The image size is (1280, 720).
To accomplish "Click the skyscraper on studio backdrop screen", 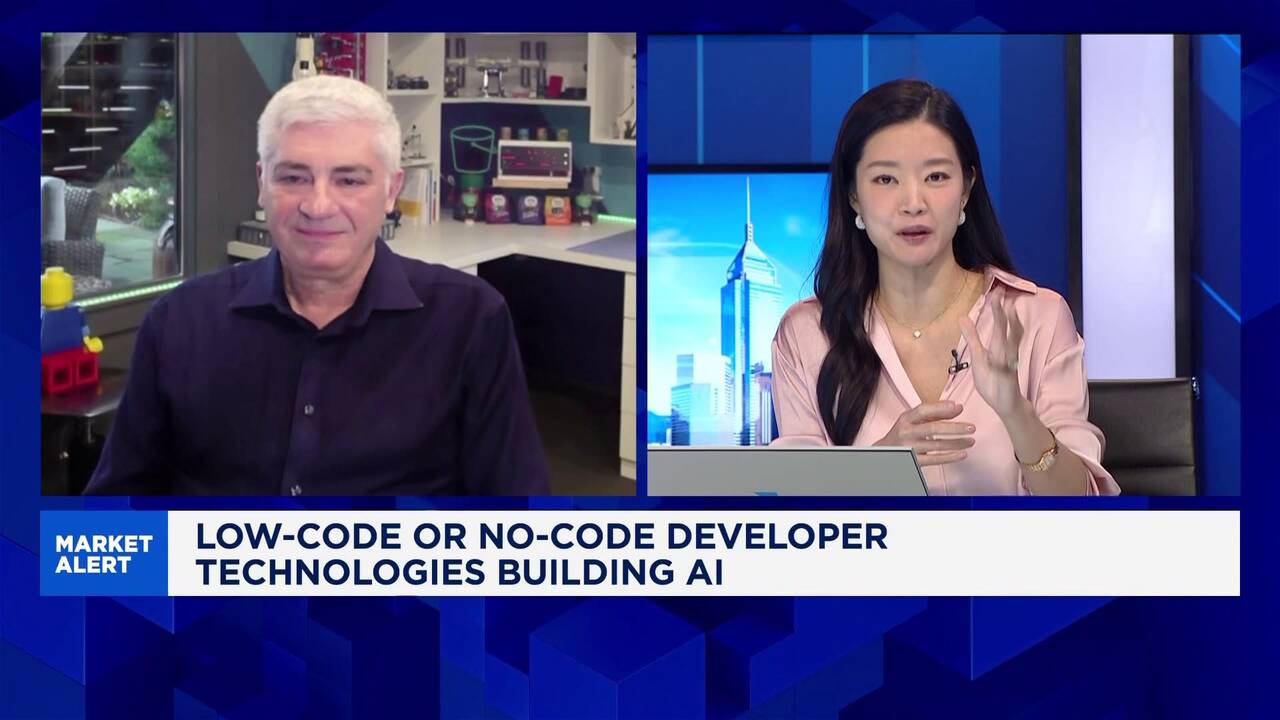I will point(747,320).
